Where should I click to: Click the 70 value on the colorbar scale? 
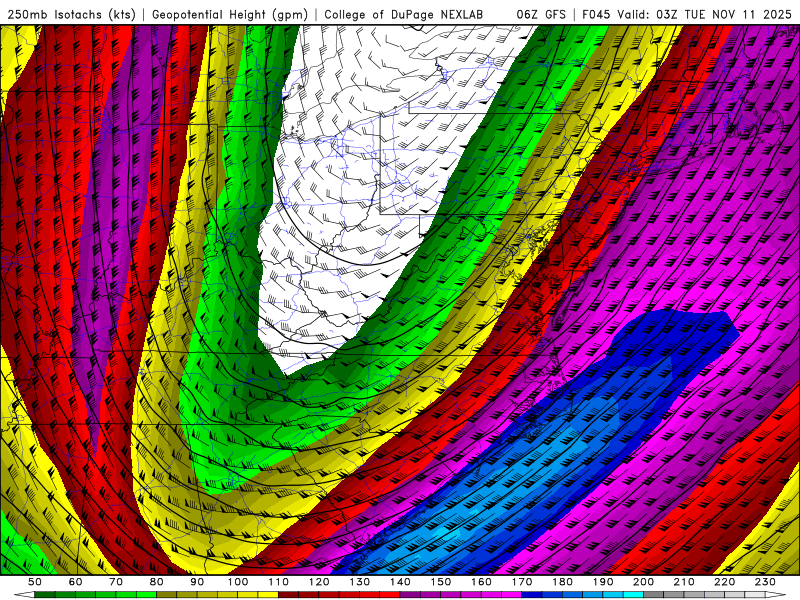tap(116, 582)
